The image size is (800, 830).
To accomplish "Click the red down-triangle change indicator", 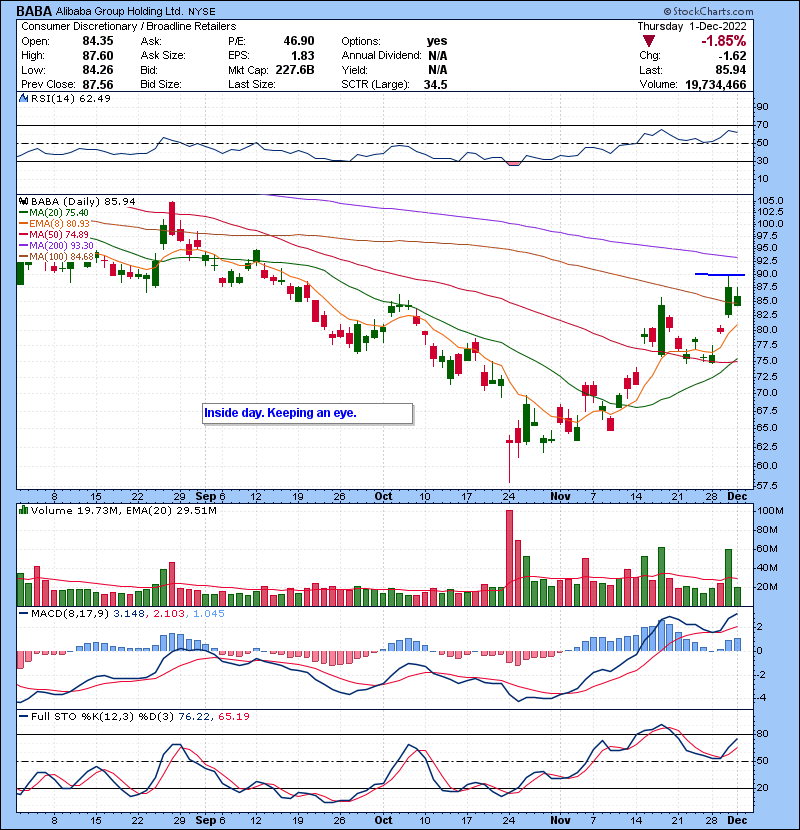I will click(649, 41).
